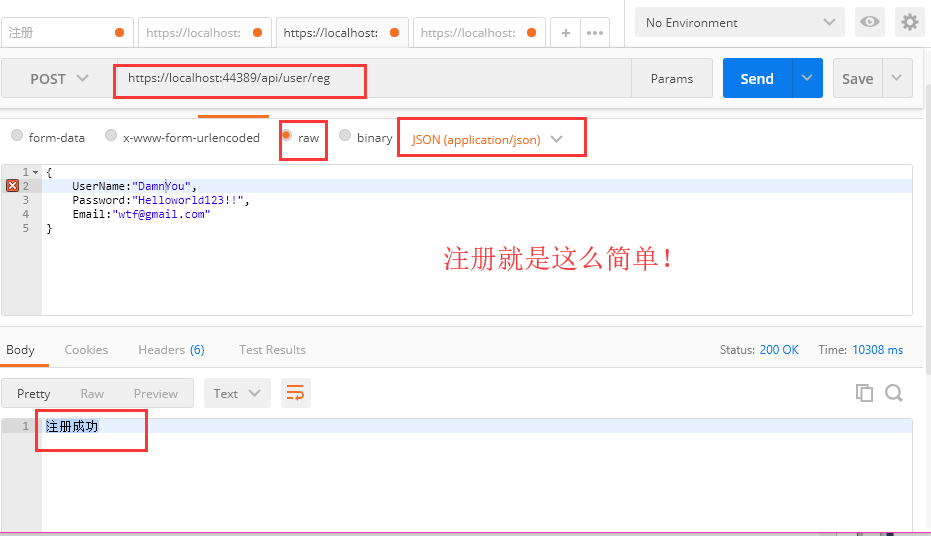Screen dimensions: 931x536
Task: Select the raw body option
Action: (286, 135)
